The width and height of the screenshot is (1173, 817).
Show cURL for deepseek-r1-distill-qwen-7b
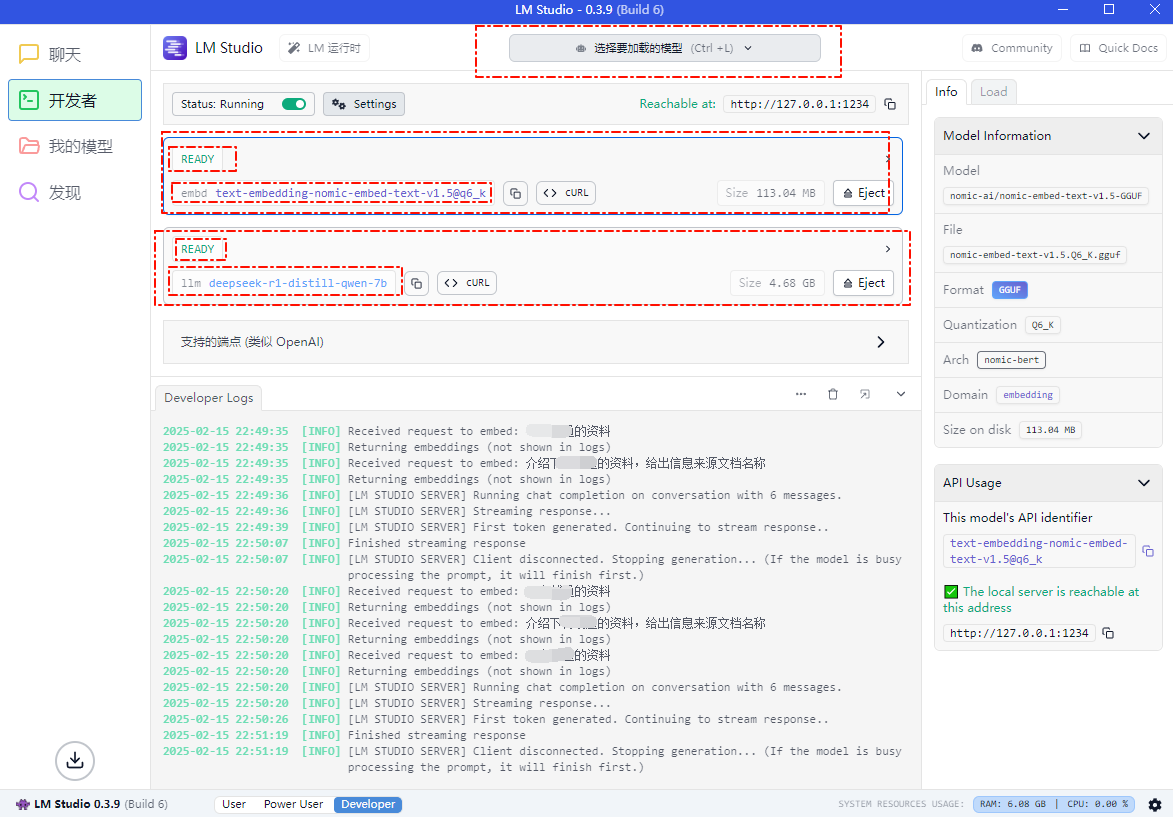(468, 284)
